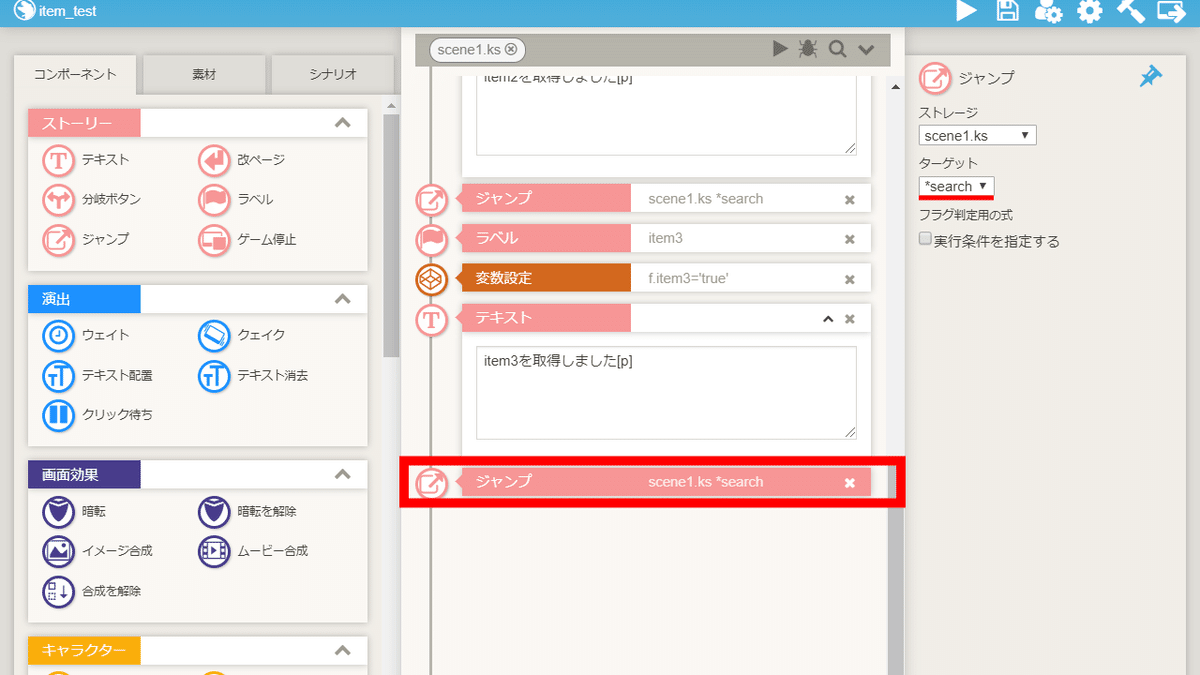Close the scene1.ks tab
Image resolution: width=1200 pixels, height=675 pixels.
point(511,49)
